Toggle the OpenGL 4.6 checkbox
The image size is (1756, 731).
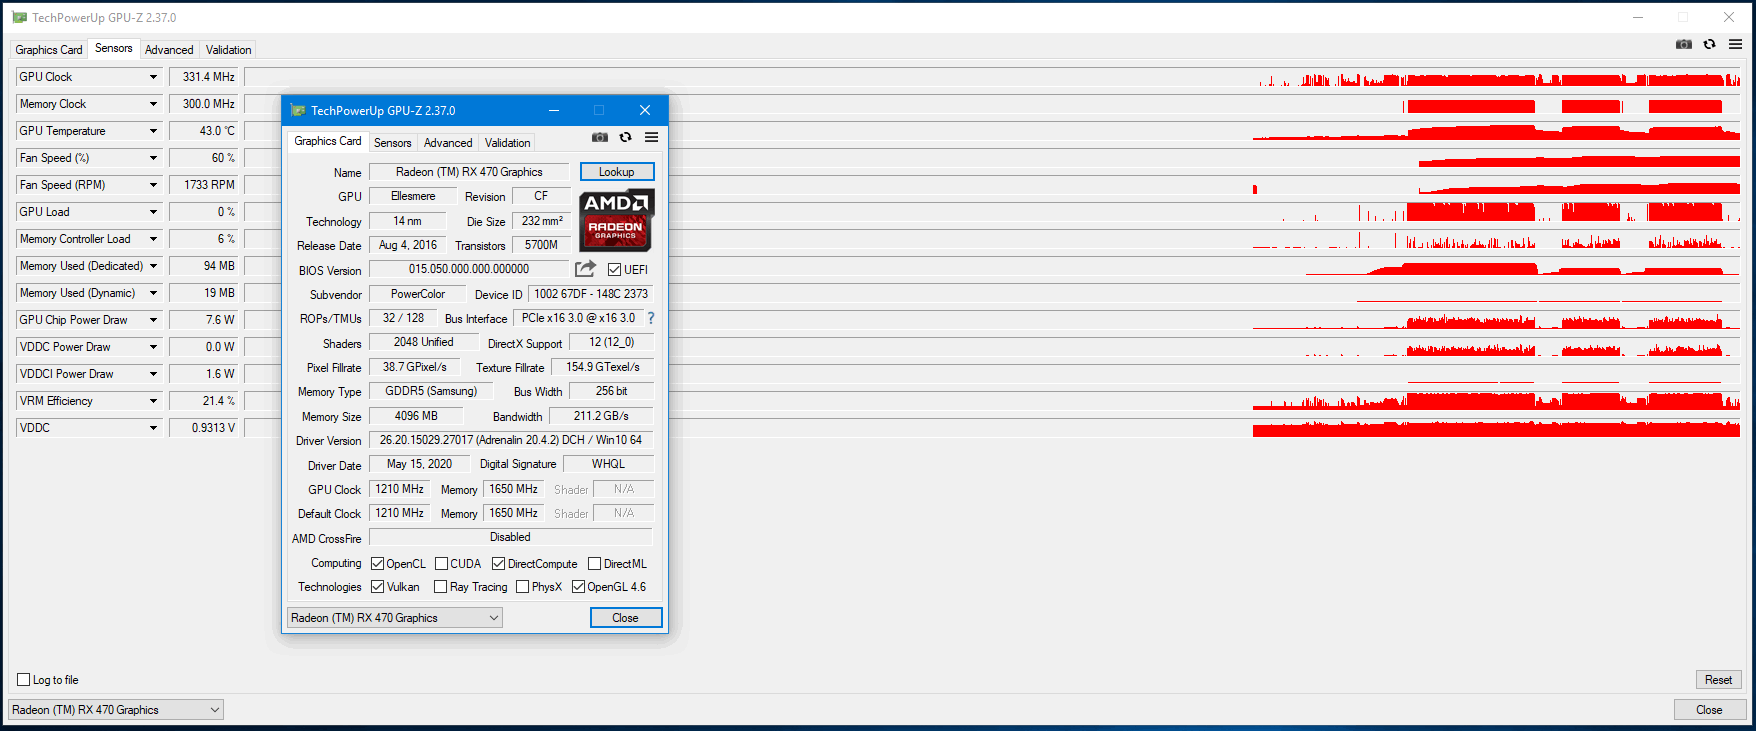pyautogui.click(x=578, y=587)
